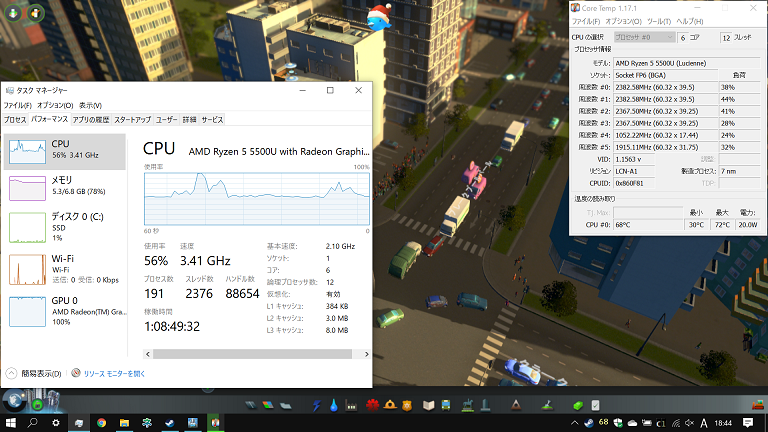Screen dimensions: 768x432
Task: Open the オプション(O) menu in Task Manager
Action: point(55,105)
